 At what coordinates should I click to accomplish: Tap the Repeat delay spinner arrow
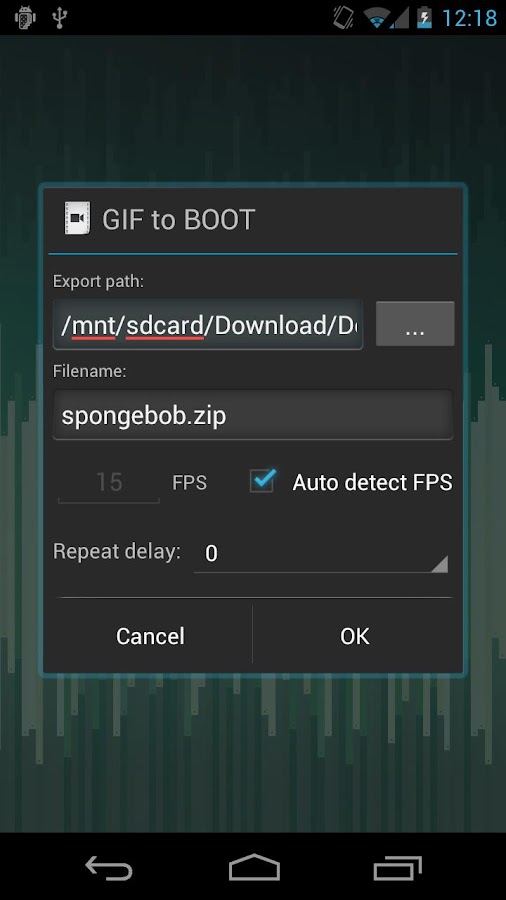point(439,564)
